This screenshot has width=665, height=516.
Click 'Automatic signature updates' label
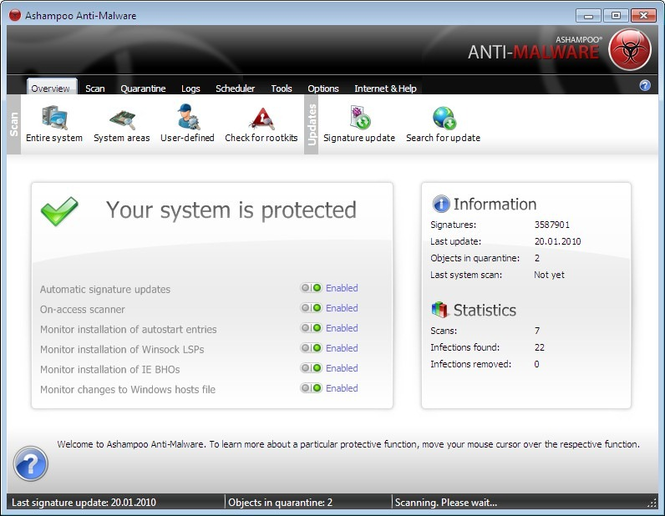(x=105, y=289)
